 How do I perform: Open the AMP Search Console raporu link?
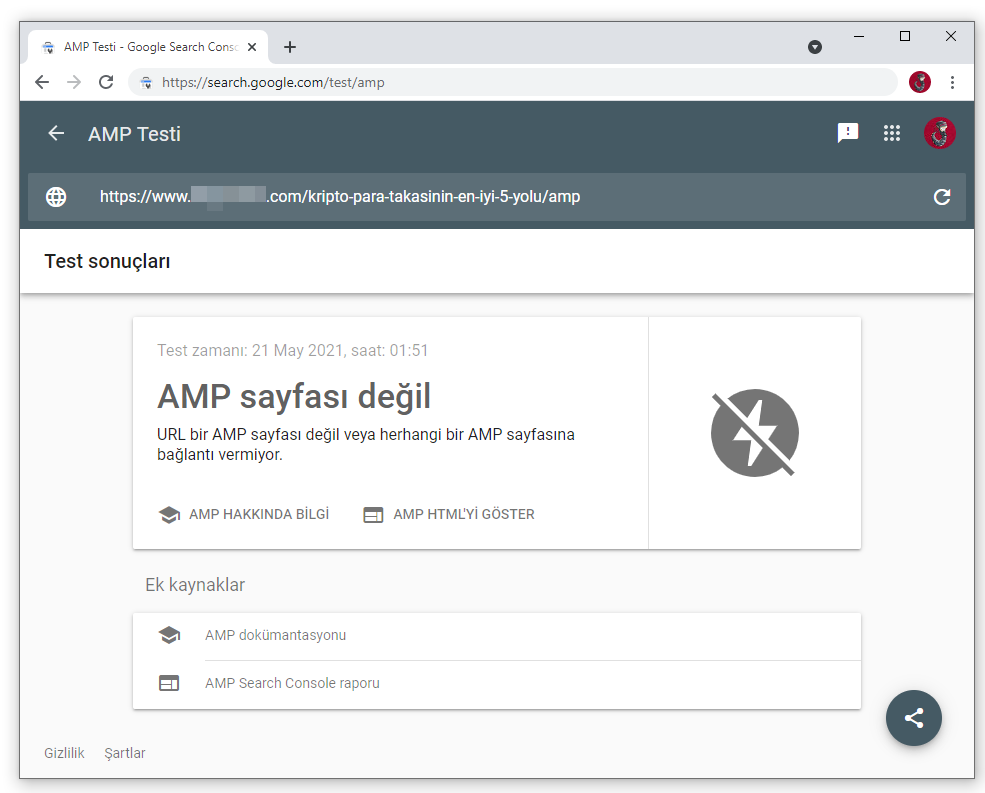coord(292,684)
